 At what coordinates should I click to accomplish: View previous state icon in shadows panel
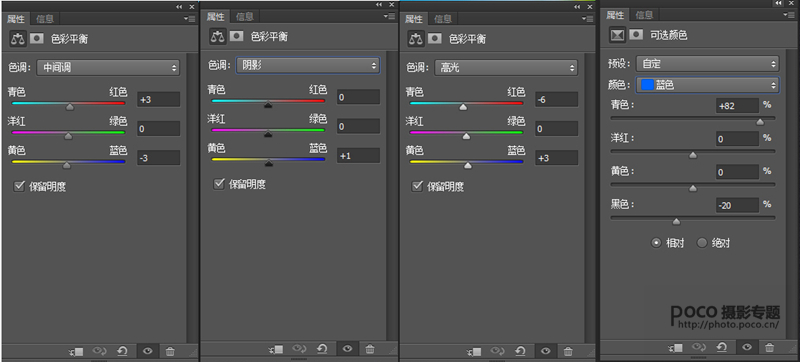click(299, 349)
